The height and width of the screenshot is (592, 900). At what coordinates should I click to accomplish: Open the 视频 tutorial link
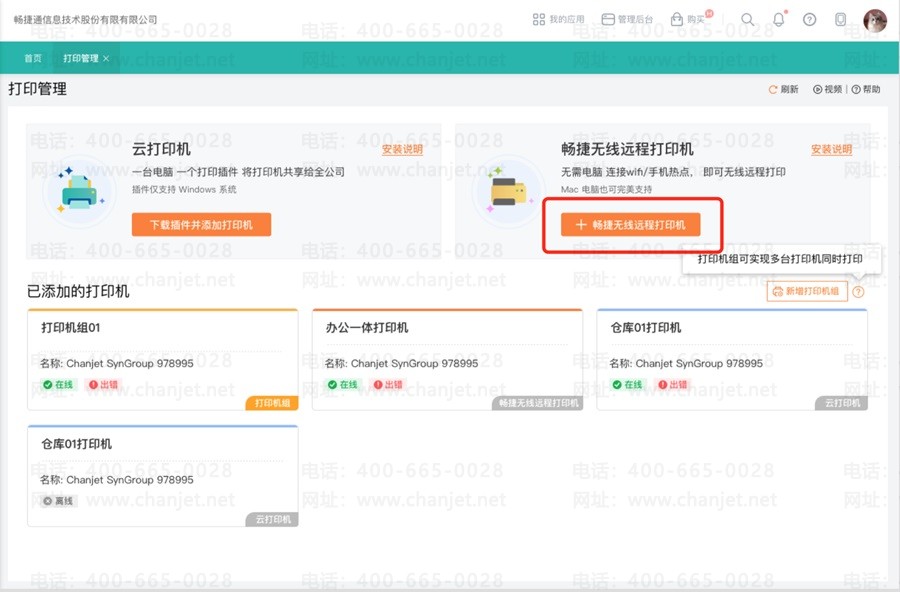(828, 89)
